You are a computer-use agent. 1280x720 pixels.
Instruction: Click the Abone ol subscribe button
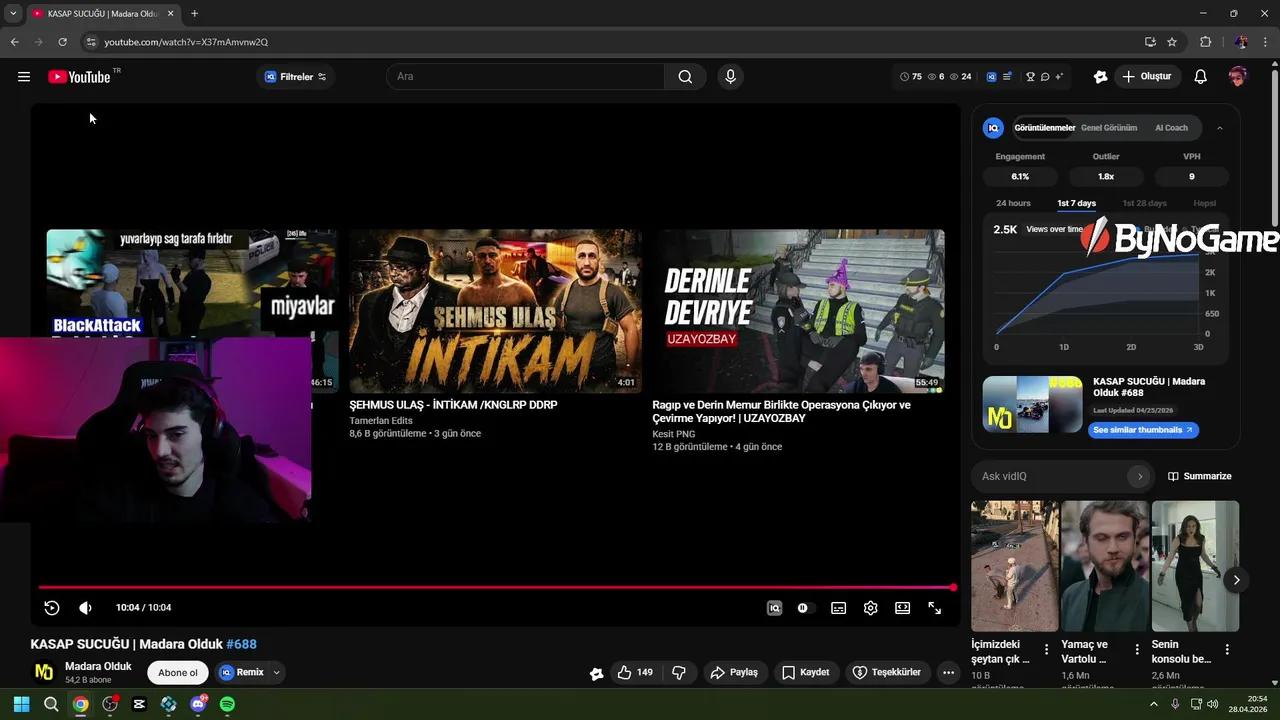(x=178, y=673)
